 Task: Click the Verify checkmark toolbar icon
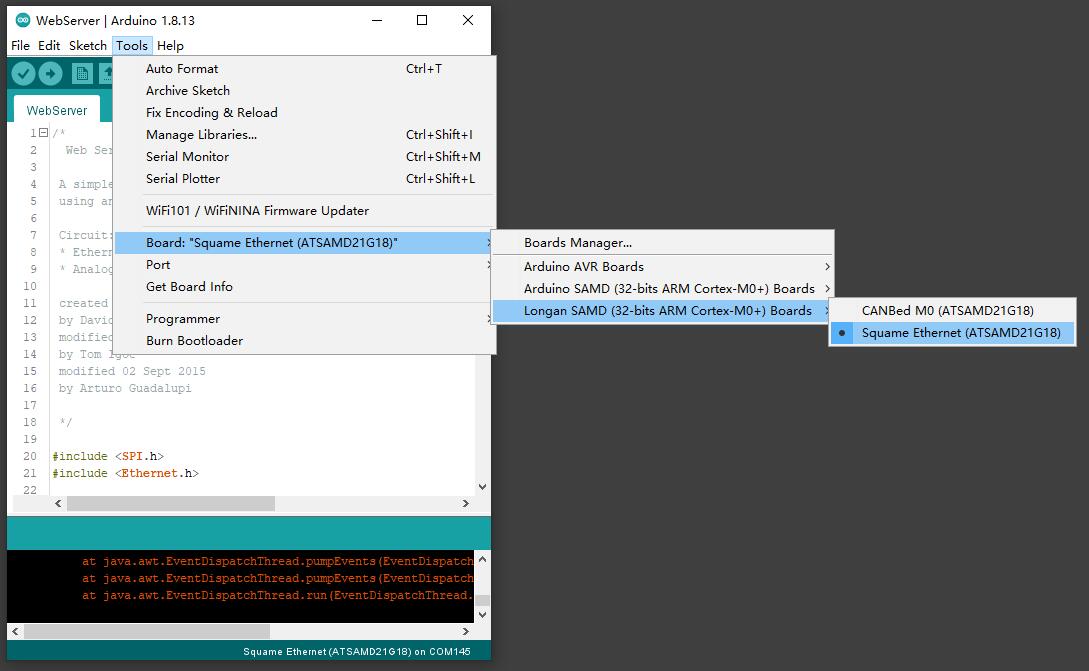(x=23, y=73)
